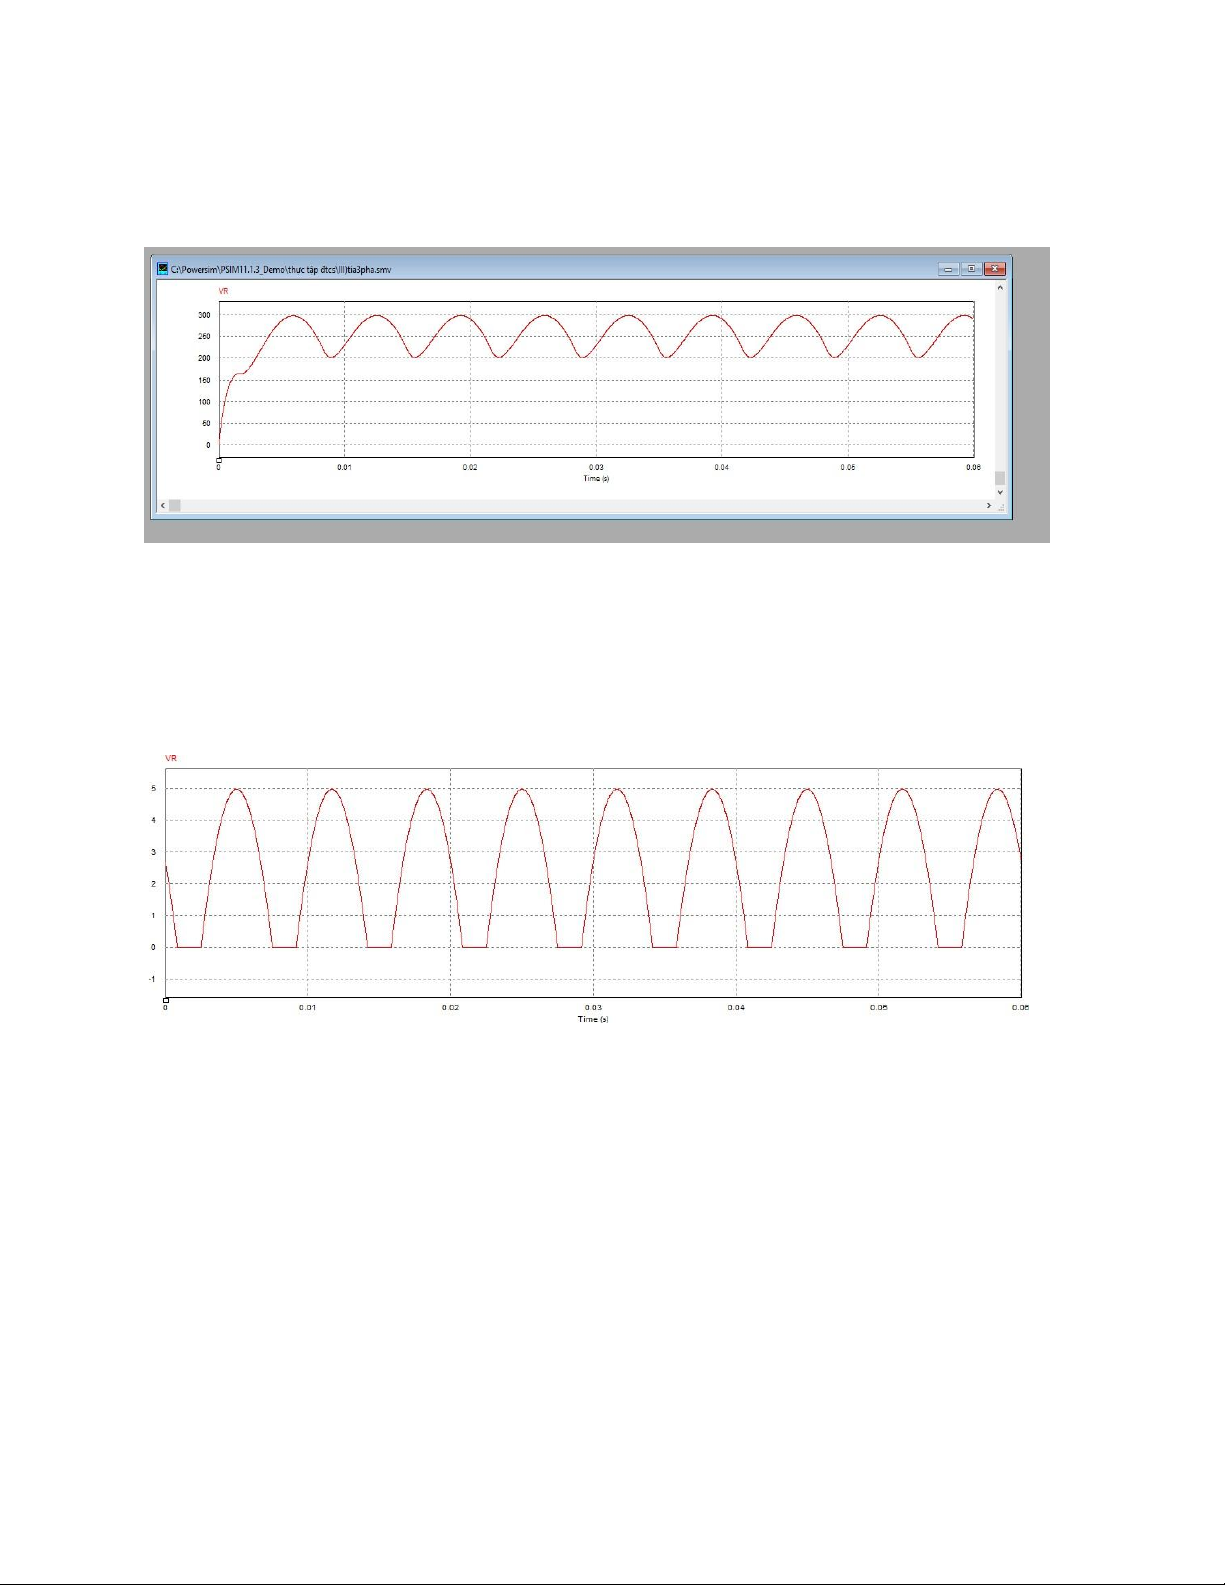The image size is (1225, 1585).
Task: Click the 300 y-axis value in upper graph
Action: [x=204, y=315]
